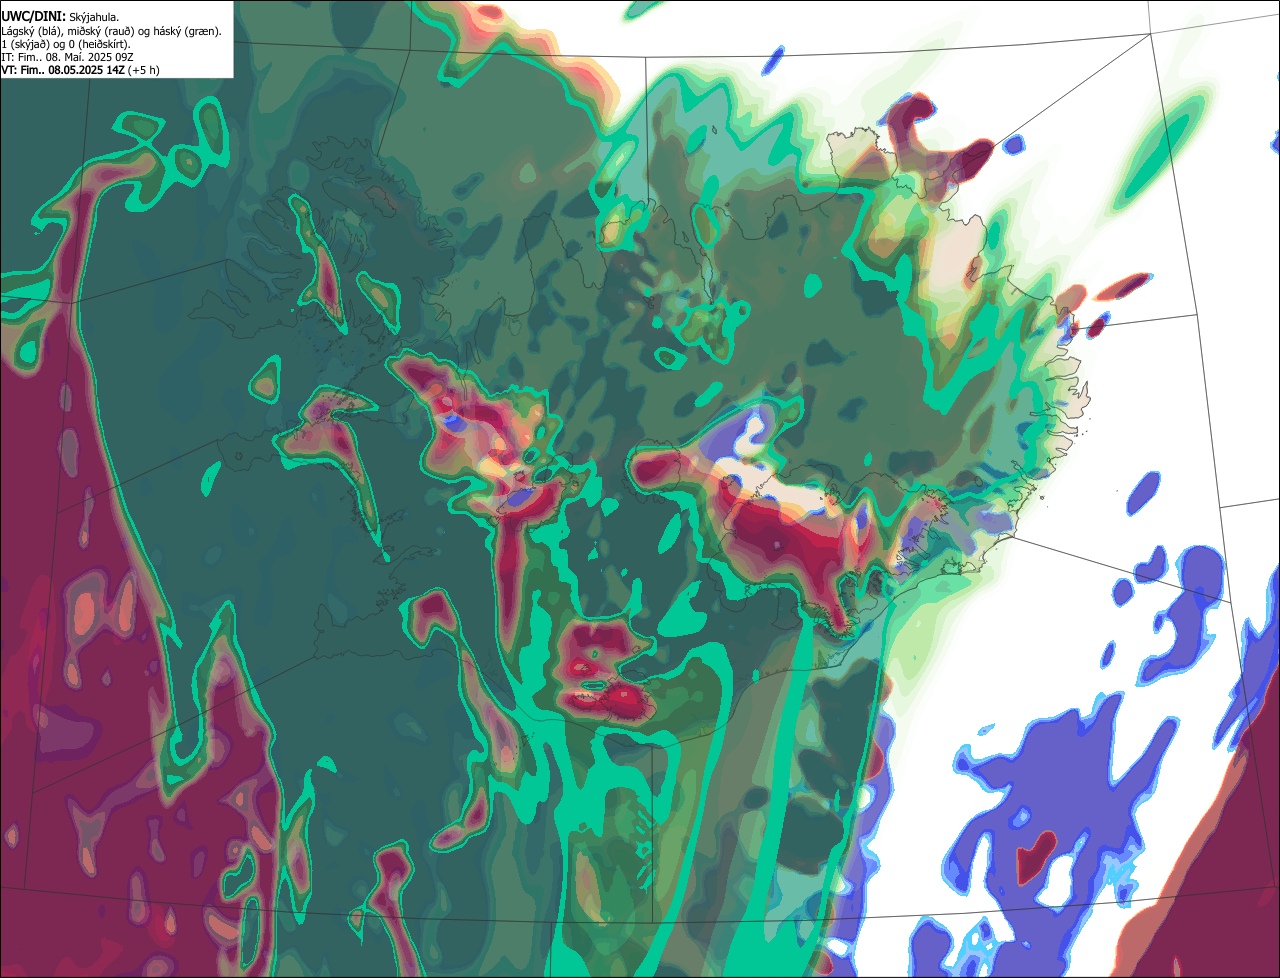Click the legend line 'Lágský (blá), miðský (rauð) og háský (græn).'
The image size is (1280, 978).
[112, 31]
